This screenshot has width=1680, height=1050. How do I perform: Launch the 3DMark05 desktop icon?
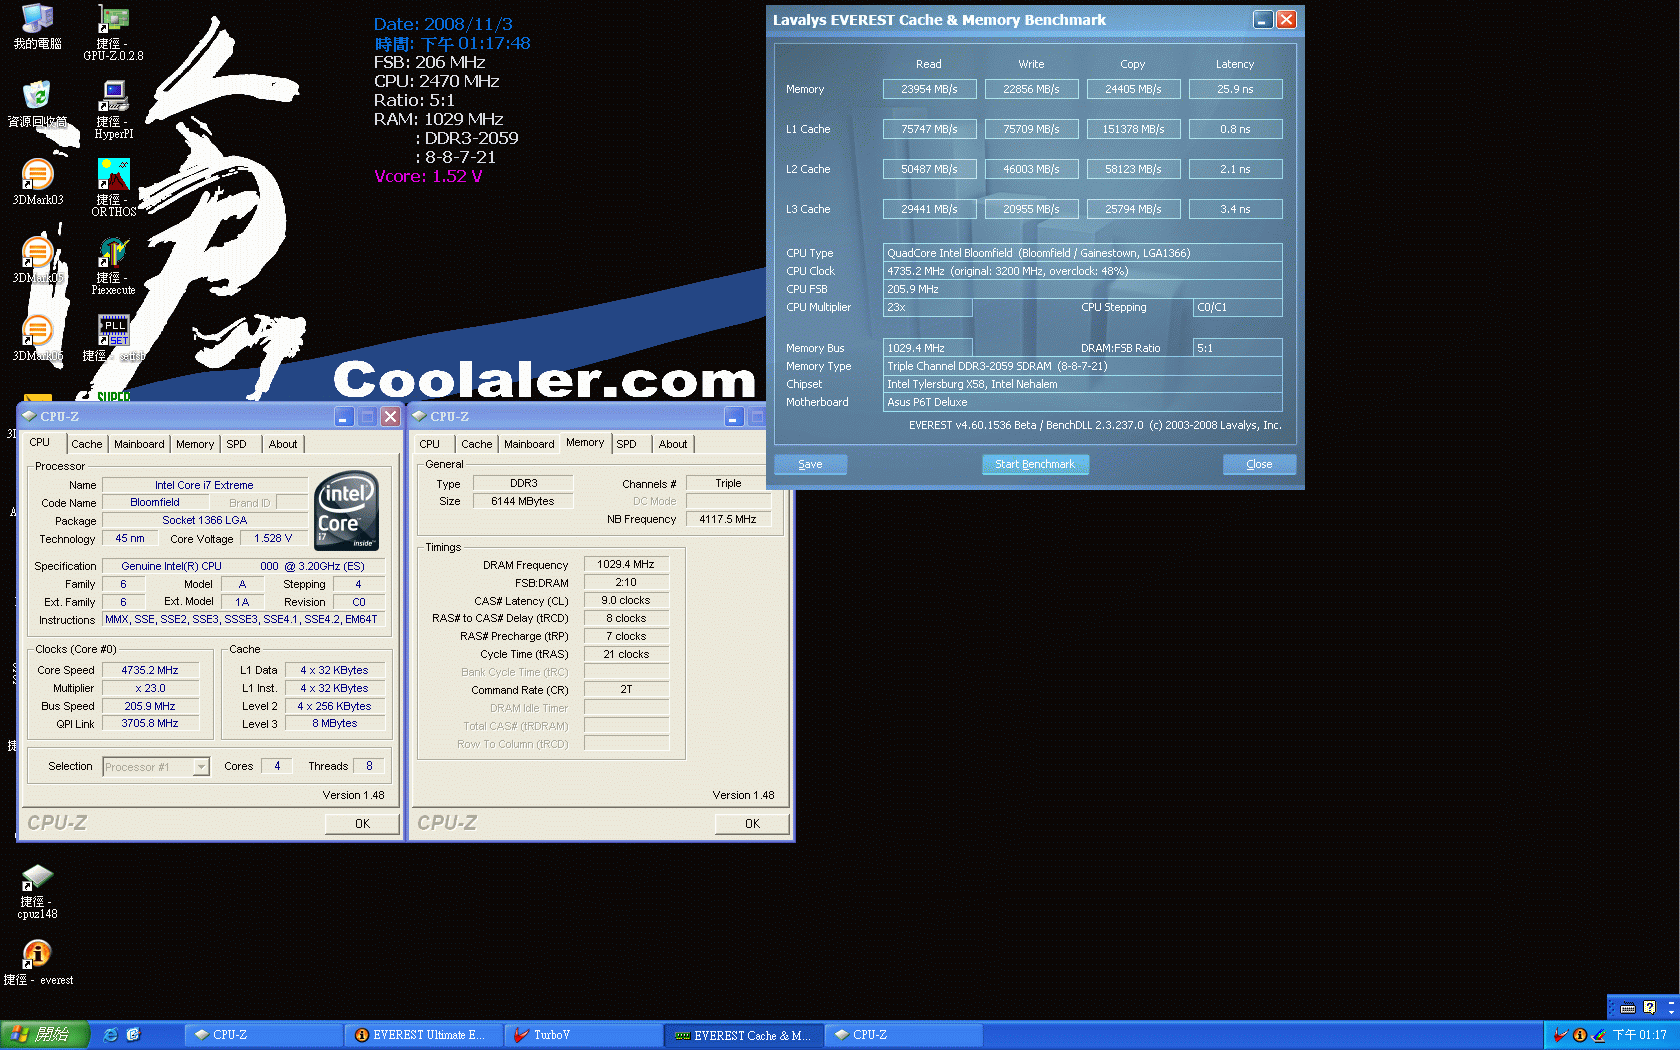click(37, 260)
